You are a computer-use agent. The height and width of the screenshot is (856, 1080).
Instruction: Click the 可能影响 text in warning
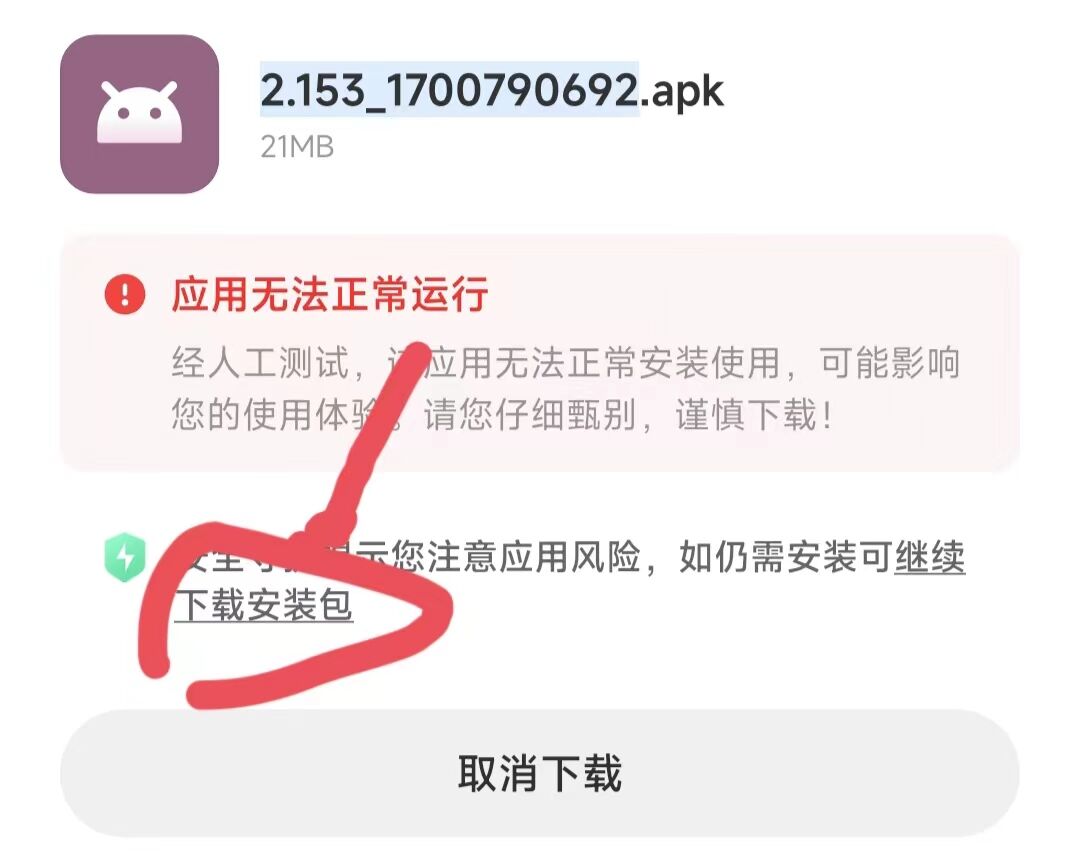pyautogui.click(x=890, y=363)
